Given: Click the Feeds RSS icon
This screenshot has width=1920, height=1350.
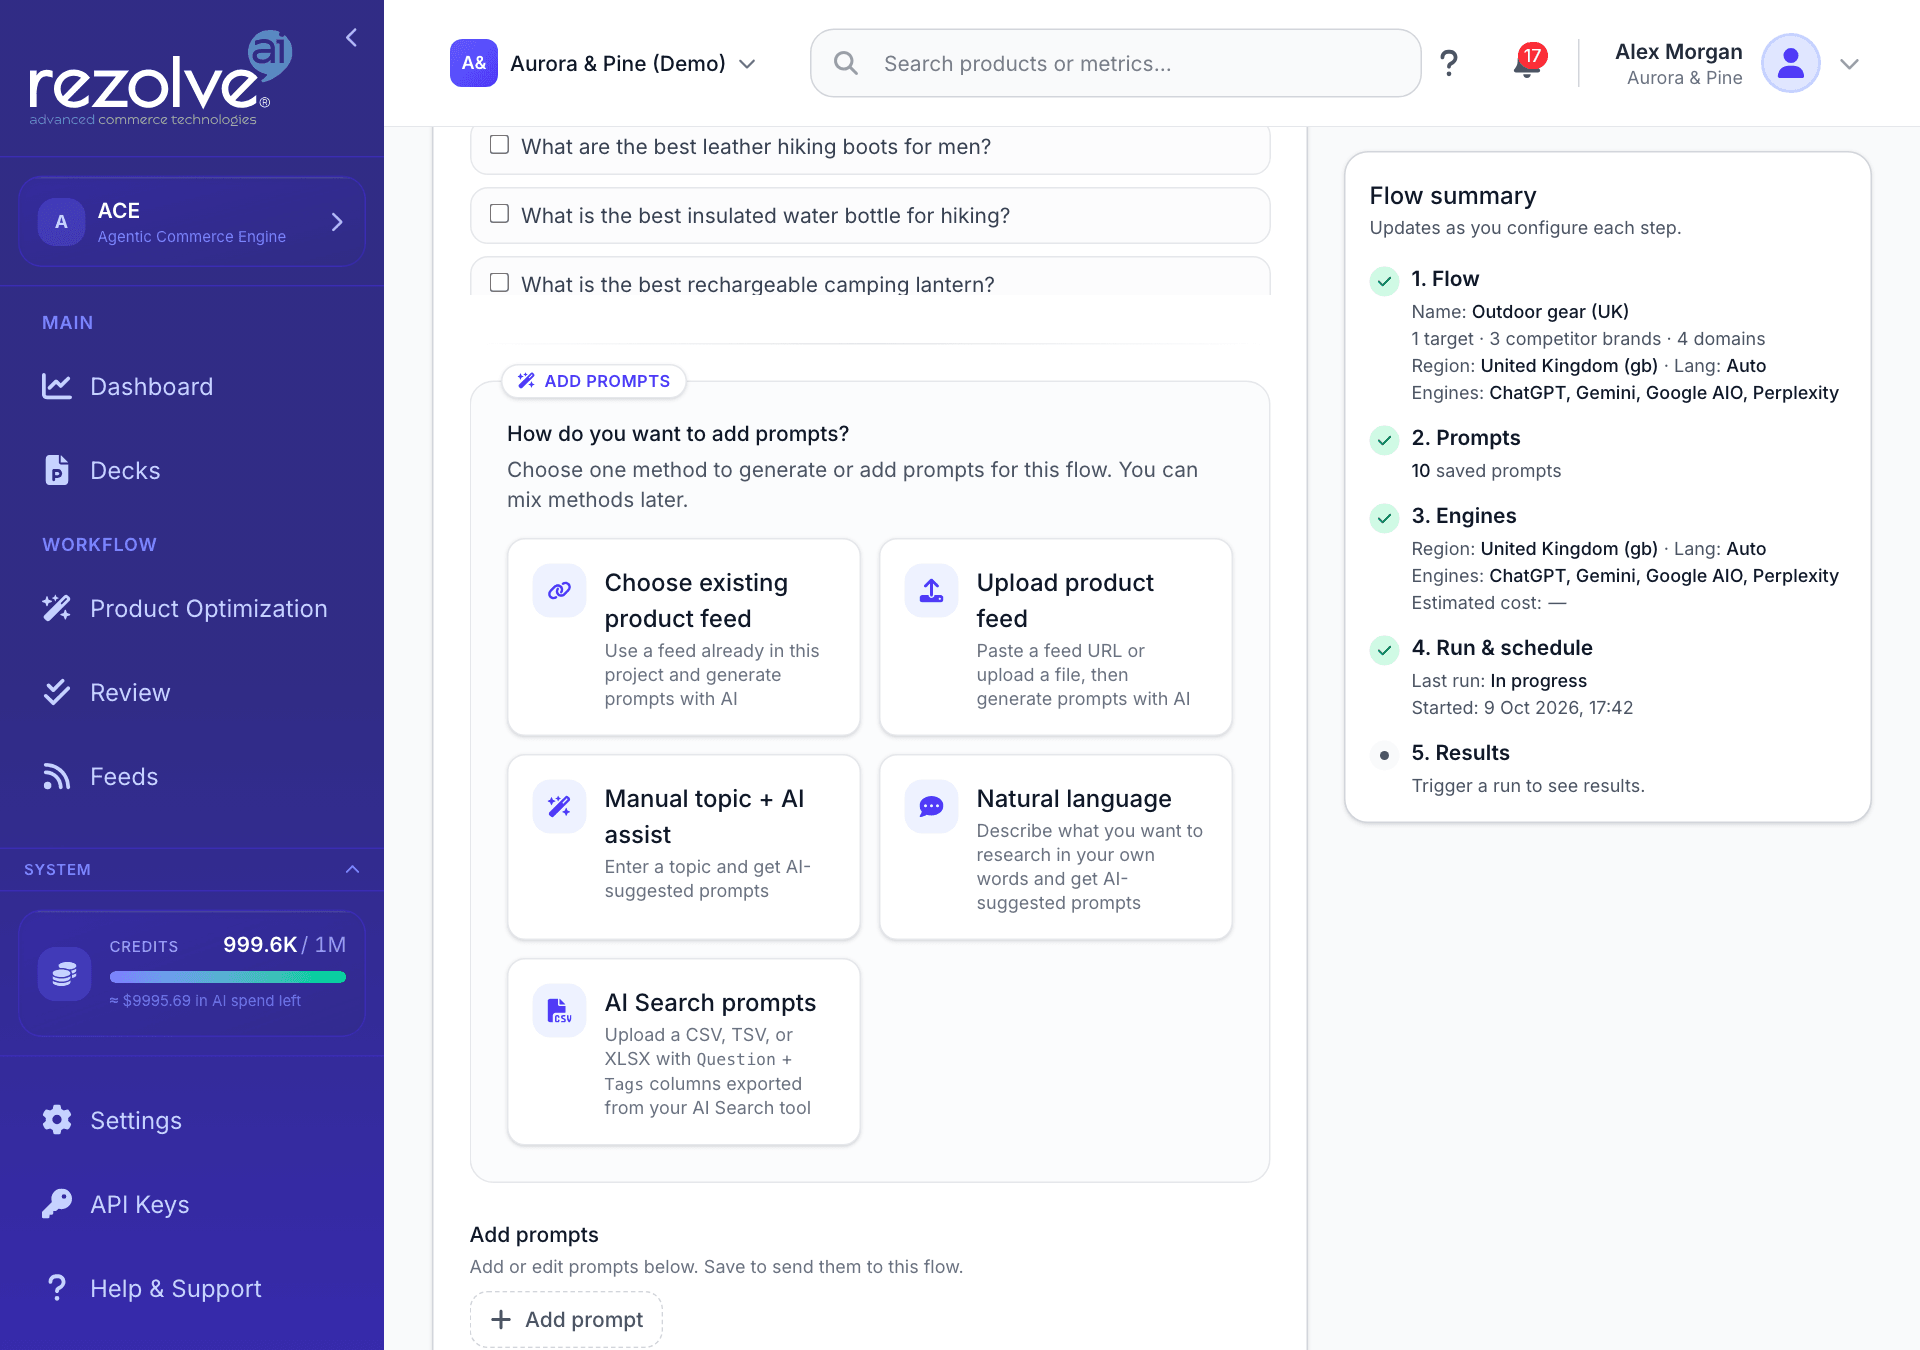Looking at the screenshot, I should [x=57, y=776].
